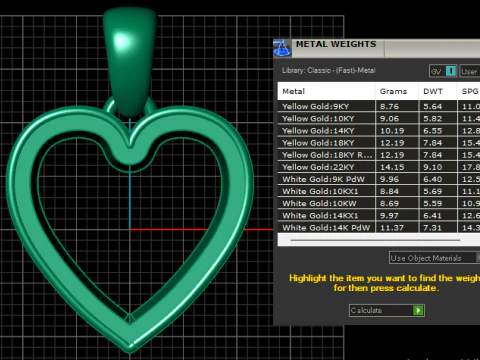
Task: Click the 6.41 DWT value
Action: pyautogui.click(x=433, y=216)
